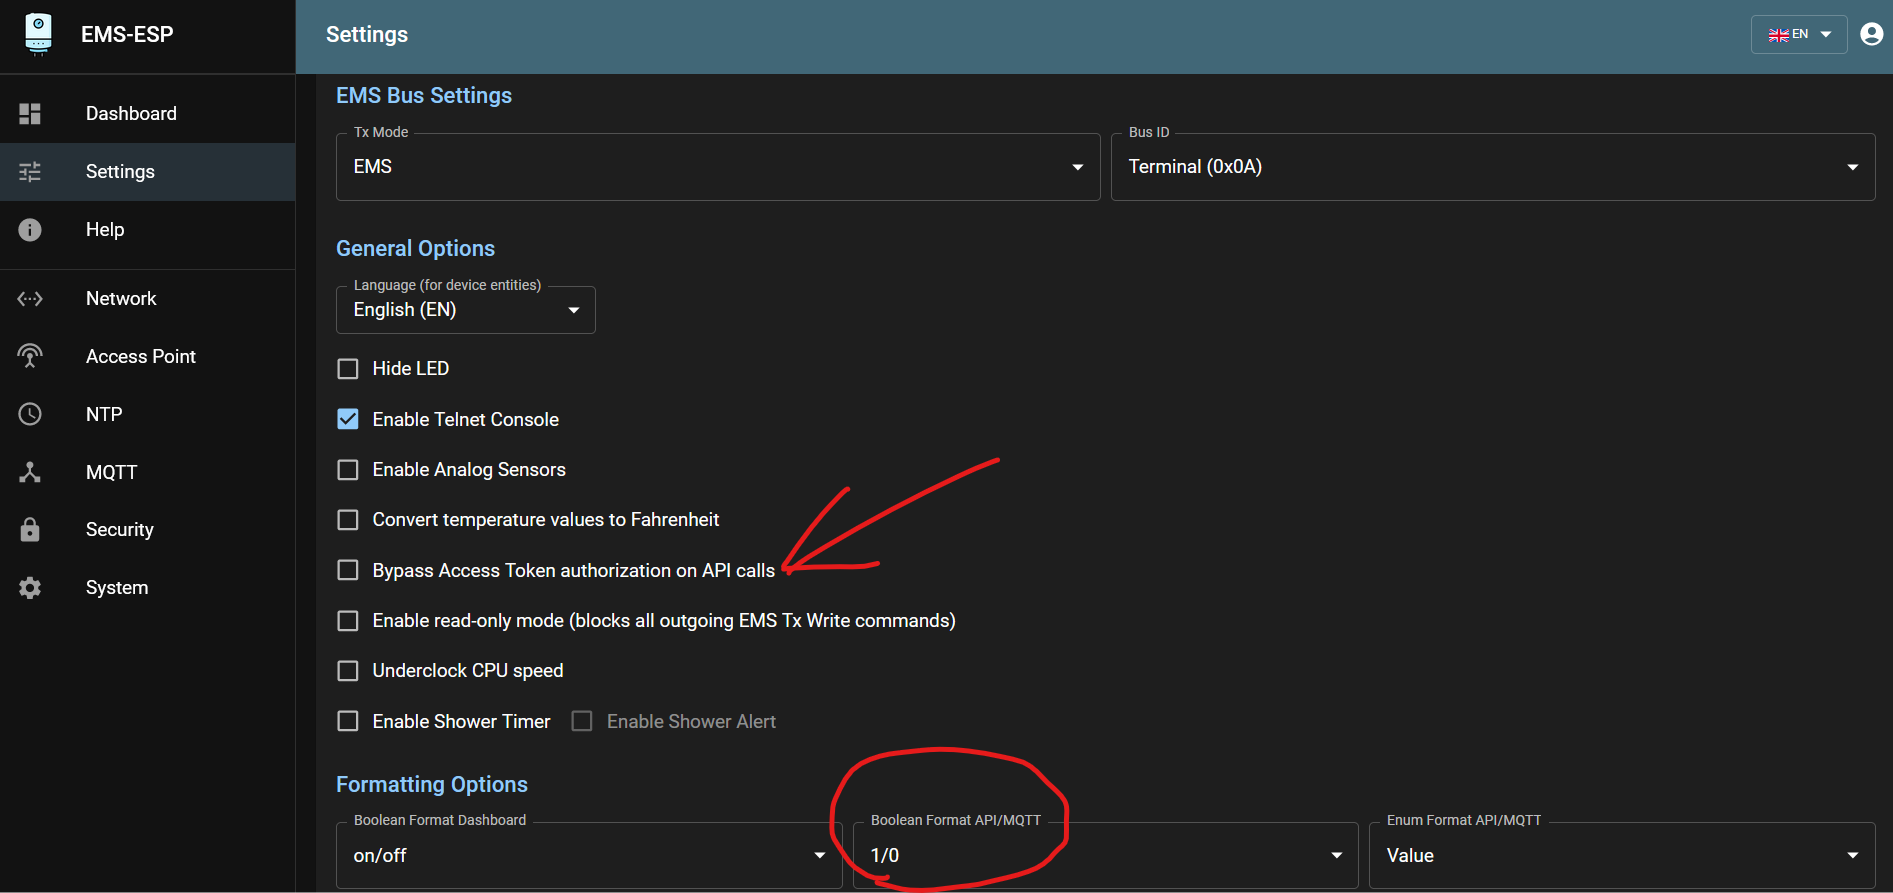Open the NTP settings page
Image resolution: width=1893 pixels, height=893 pixels.
(x=147, y=415)
